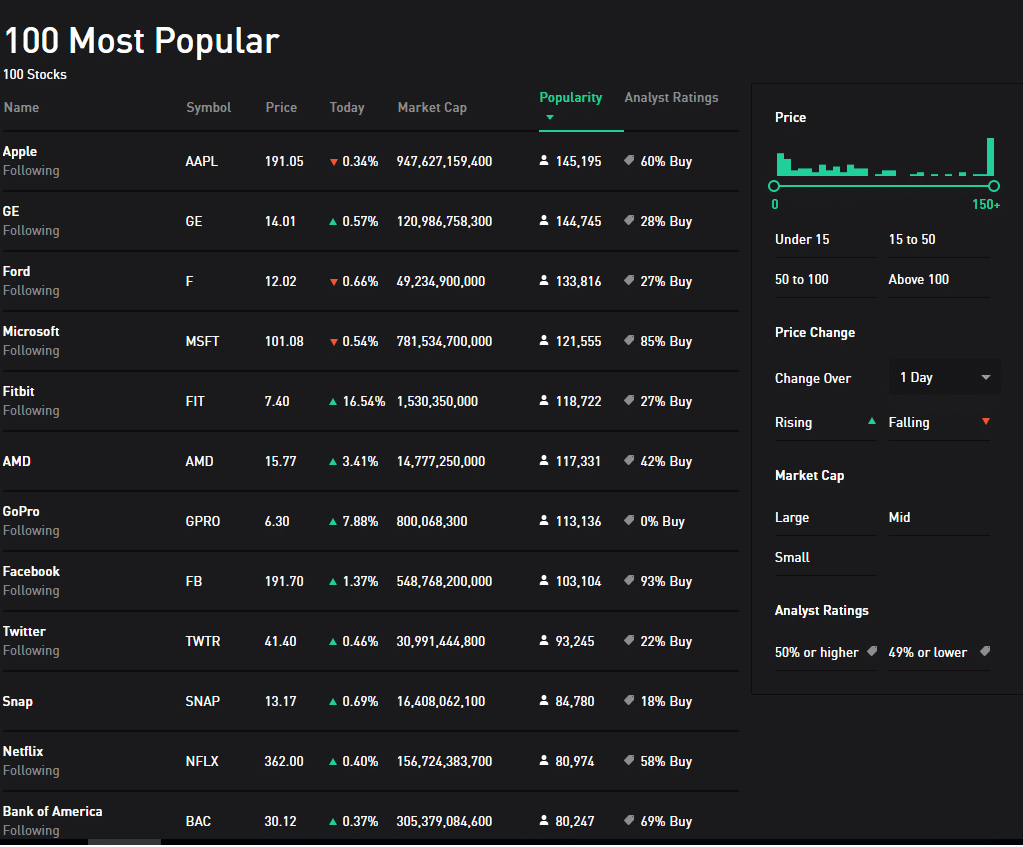Open the Fitbit stock page
Image resolution: width=1023 pixels, height=847 pixels.
tap(18, 392)
